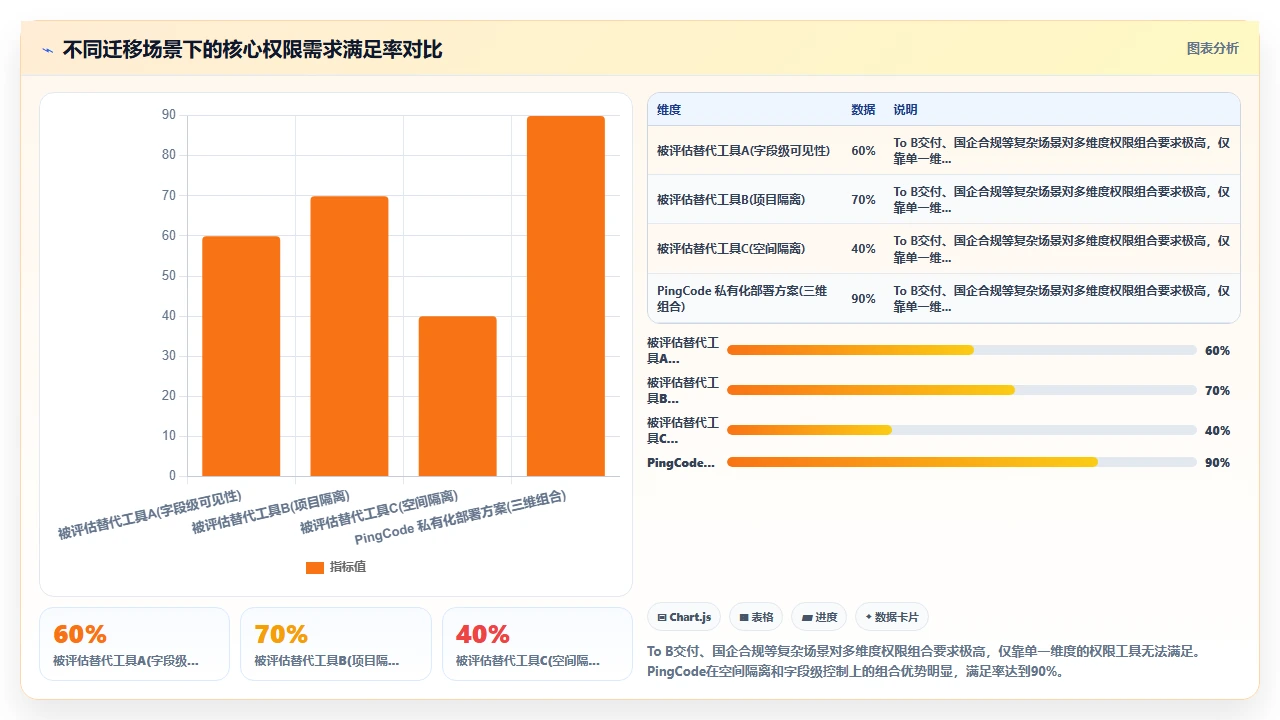
Task: Click the 70% progress bar for 工具B
Action: (962, 390)
